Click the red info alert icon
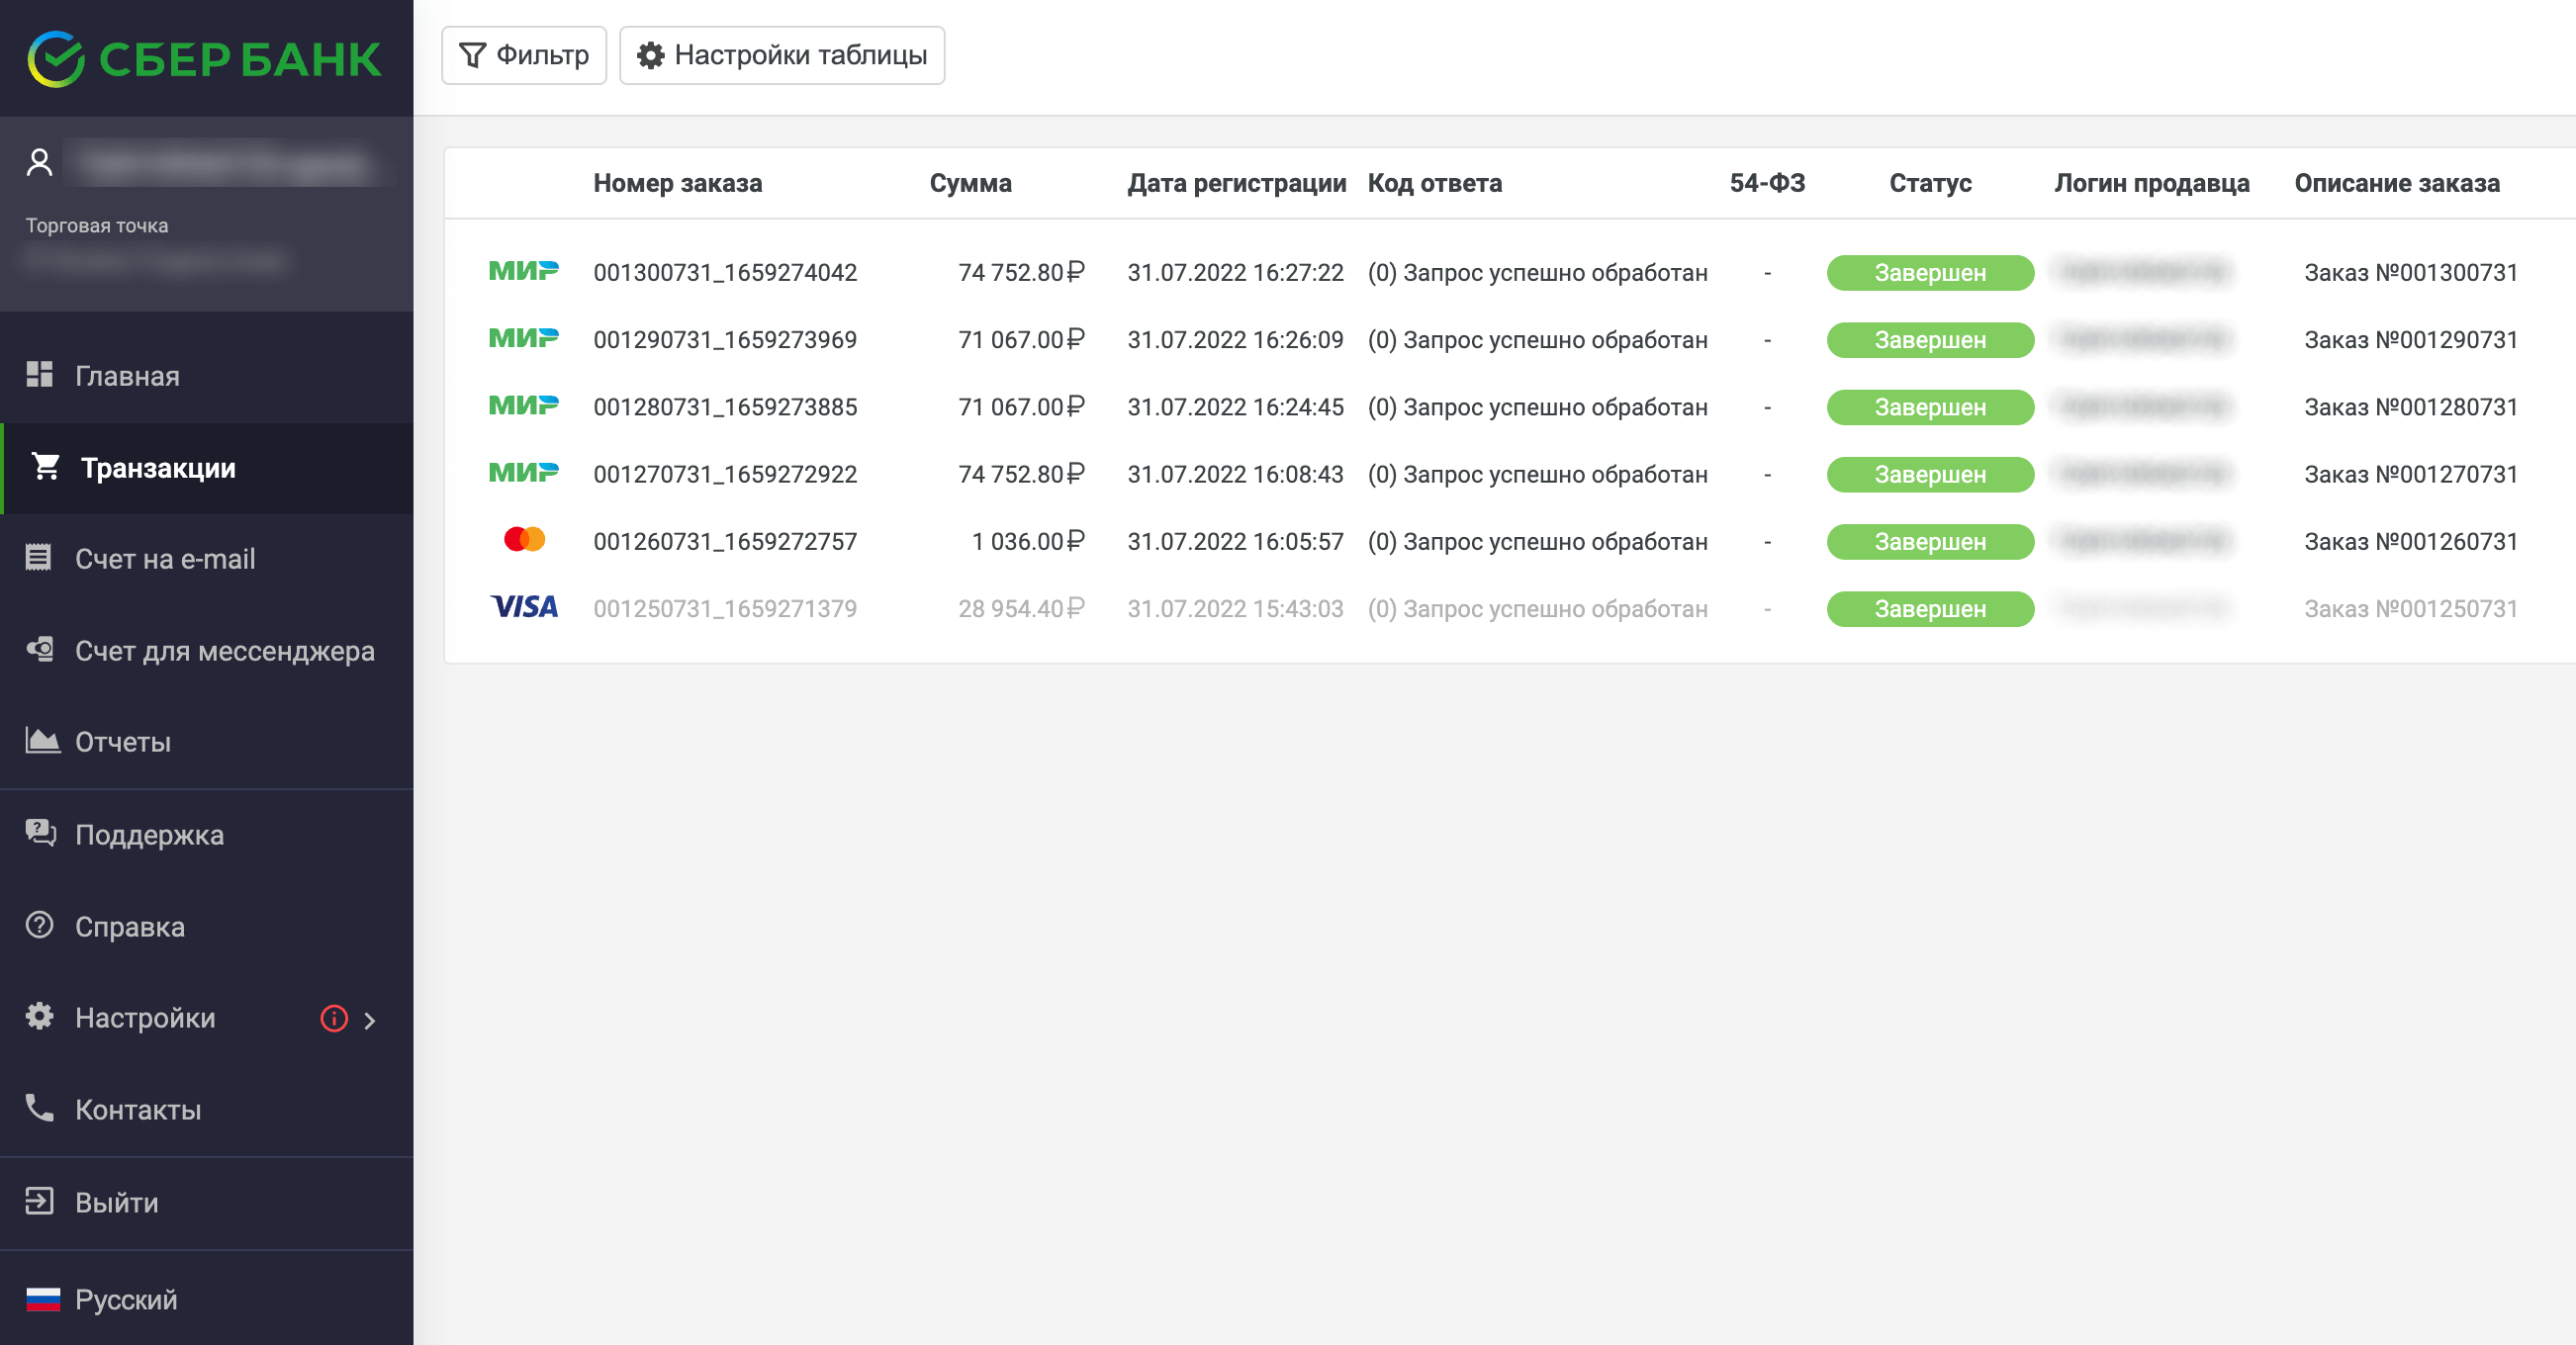 [x=334, y=1018]
